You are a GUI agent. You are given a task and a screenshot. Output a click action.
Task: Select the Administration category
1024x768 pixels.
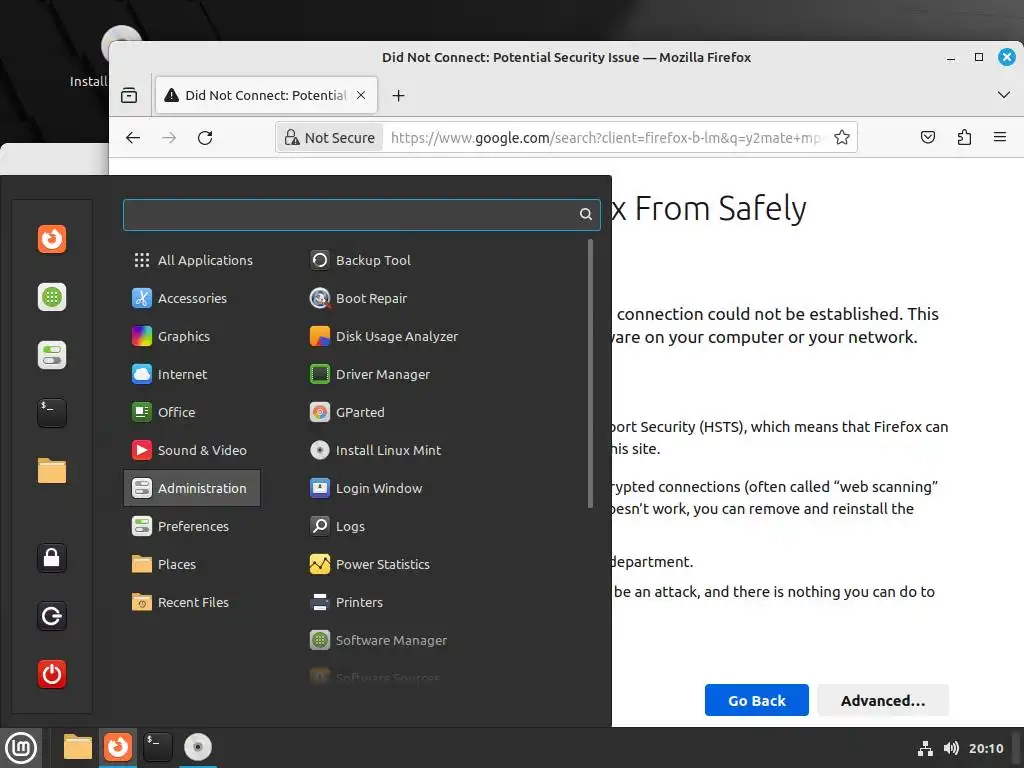192,488
